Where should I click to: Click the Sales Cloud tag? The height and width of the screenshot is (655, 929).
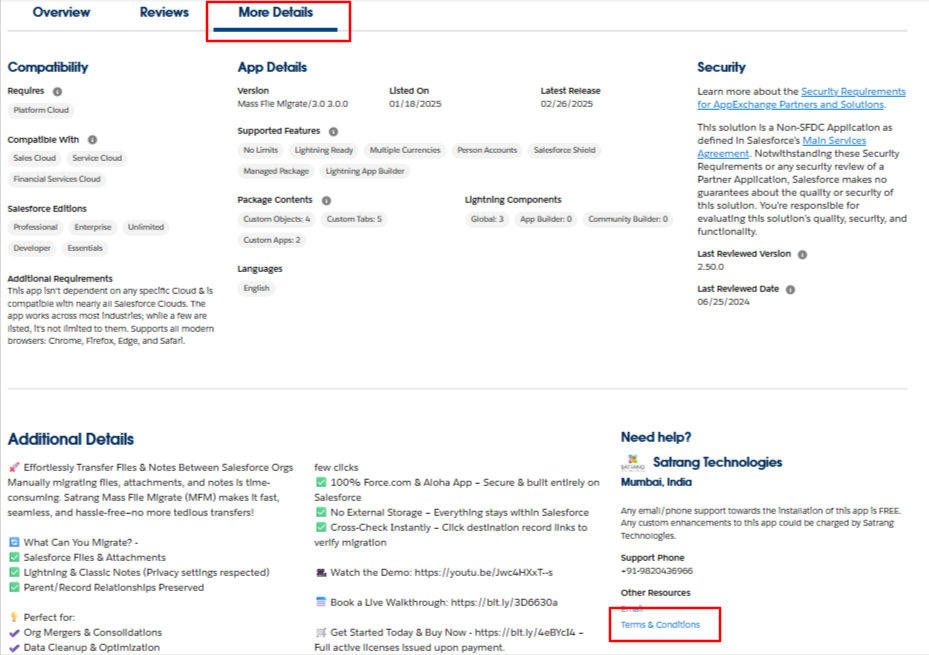[x=34, y=158]
